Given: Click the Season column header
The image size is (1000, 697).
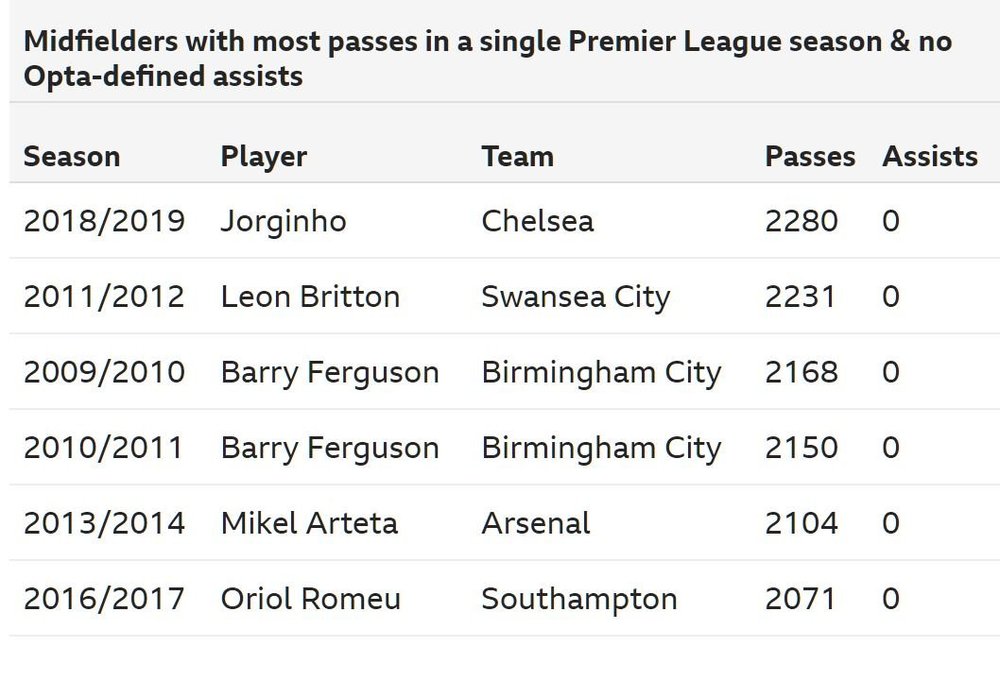Looking at the screenshot, I should (72, 156).
